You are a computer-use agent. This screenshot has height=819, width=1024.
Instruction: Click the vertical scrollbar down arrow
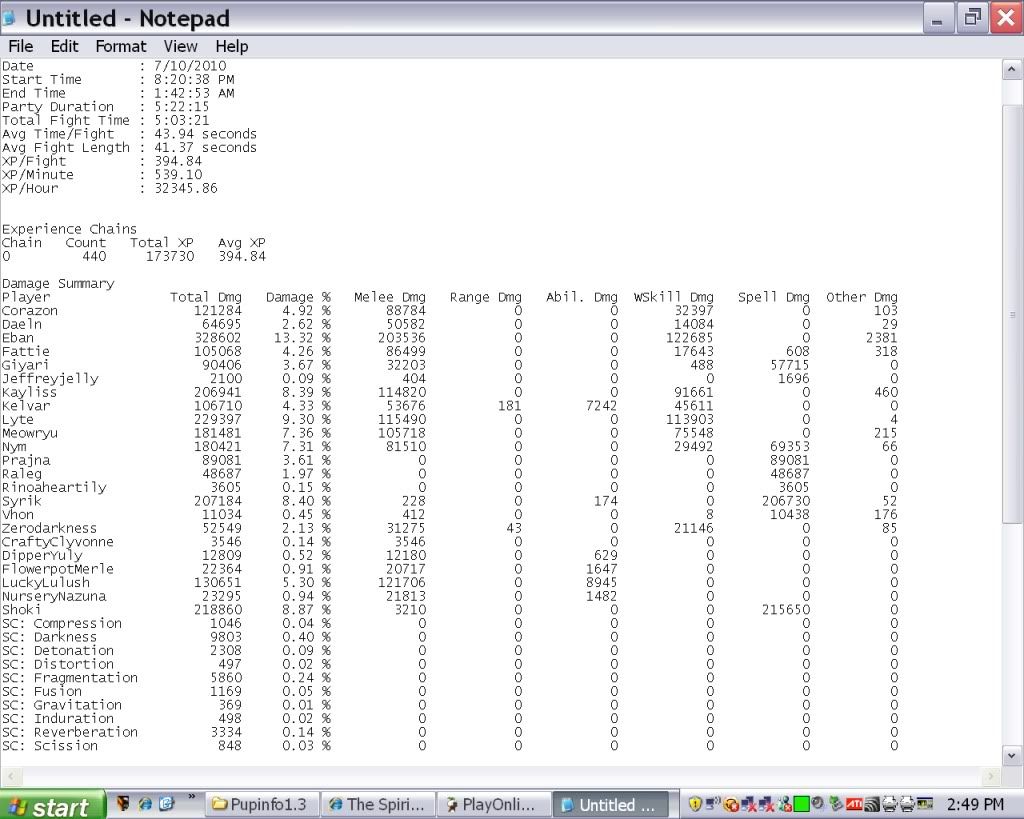[1012, 756]
